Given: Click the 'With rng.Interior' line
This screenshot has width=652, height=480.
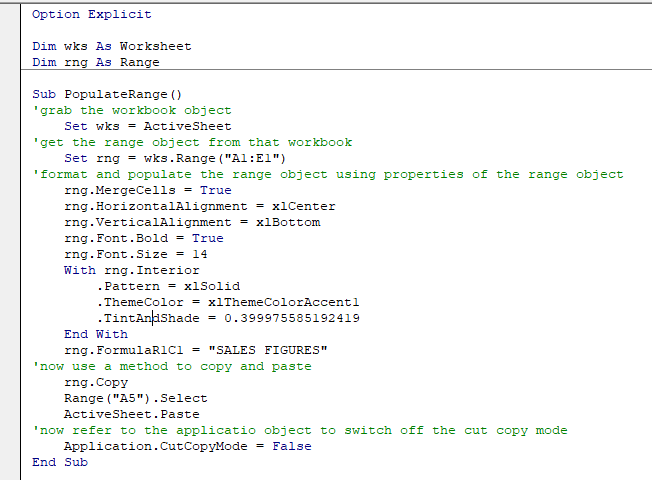Looking at the screenshot, I should pyautogui.click(x=131, y=270).
